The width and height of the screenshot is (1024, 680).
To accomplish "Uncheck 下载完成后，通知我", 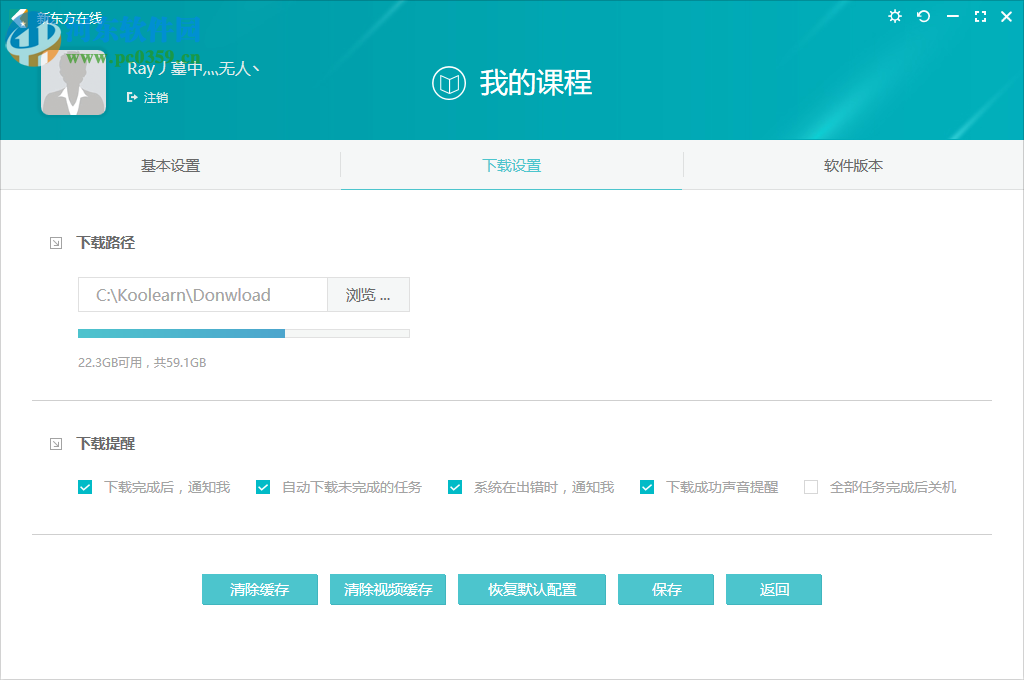I will pyautogui.click(x=84, y=487).
